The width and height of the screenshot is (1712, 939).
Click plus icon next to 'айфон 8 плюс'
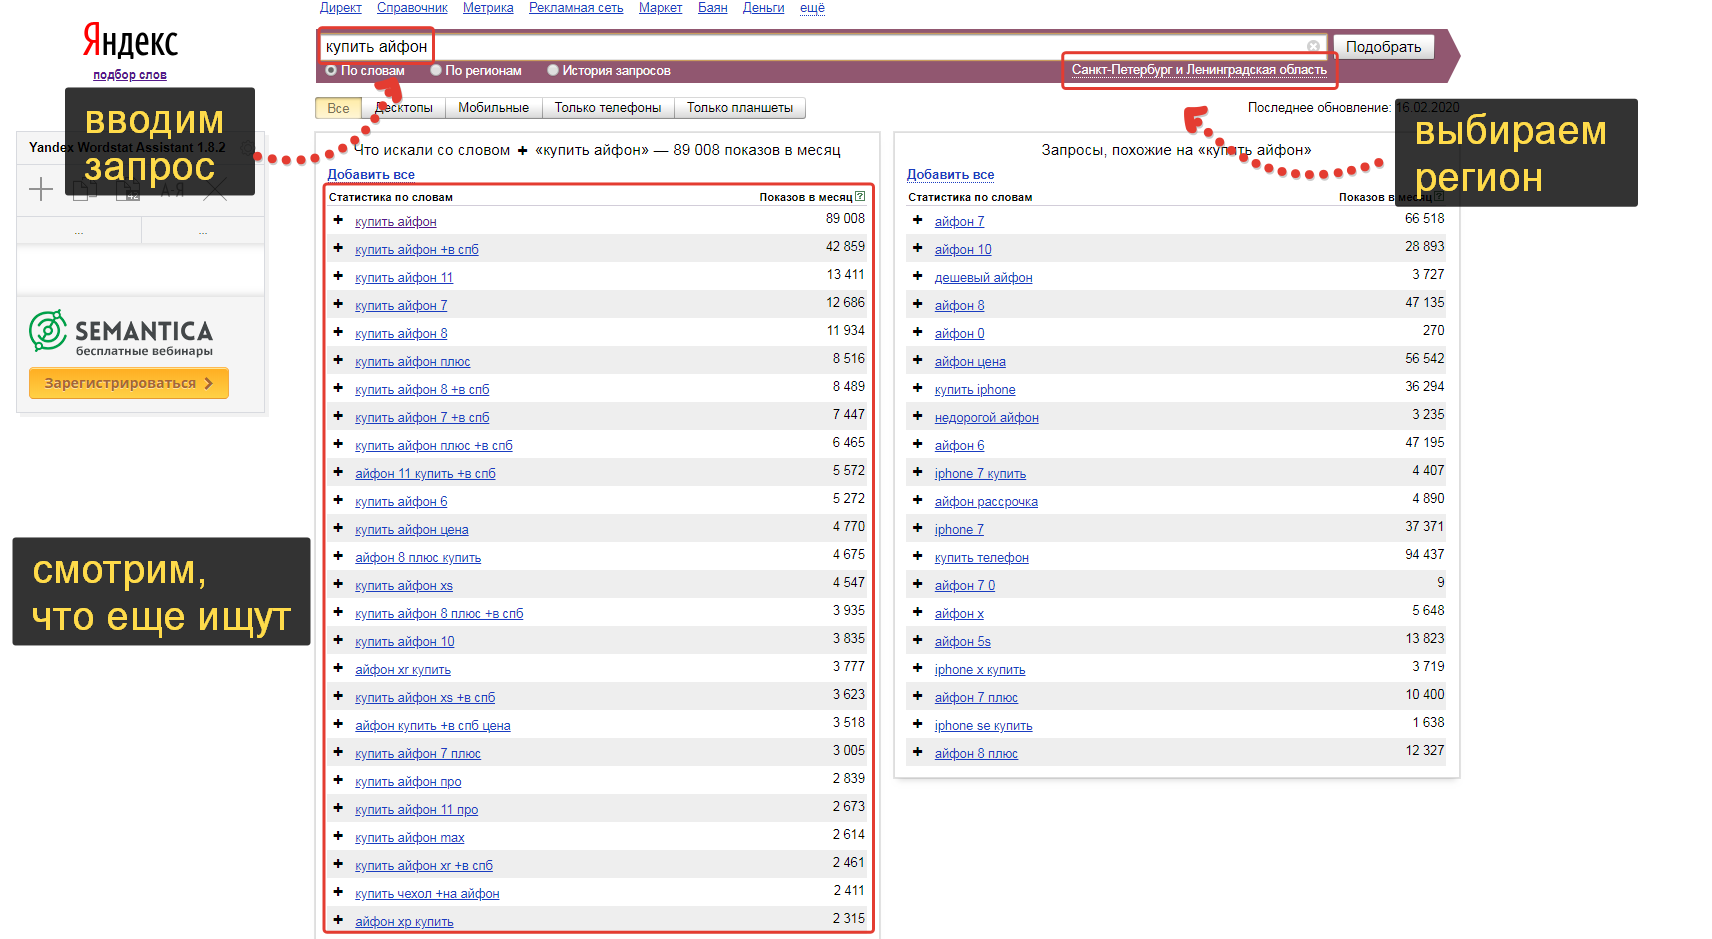point(917,752)
